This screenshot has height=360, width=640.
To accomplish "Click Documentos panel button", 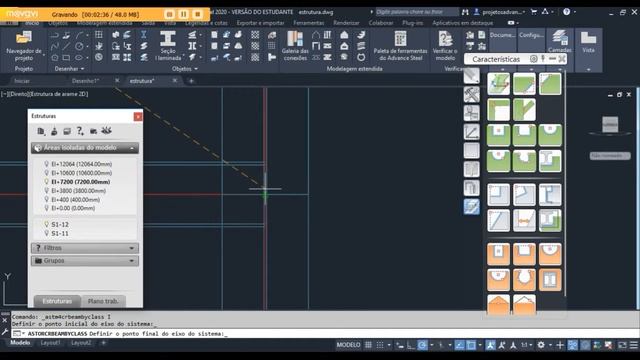I will coord(502,35).
